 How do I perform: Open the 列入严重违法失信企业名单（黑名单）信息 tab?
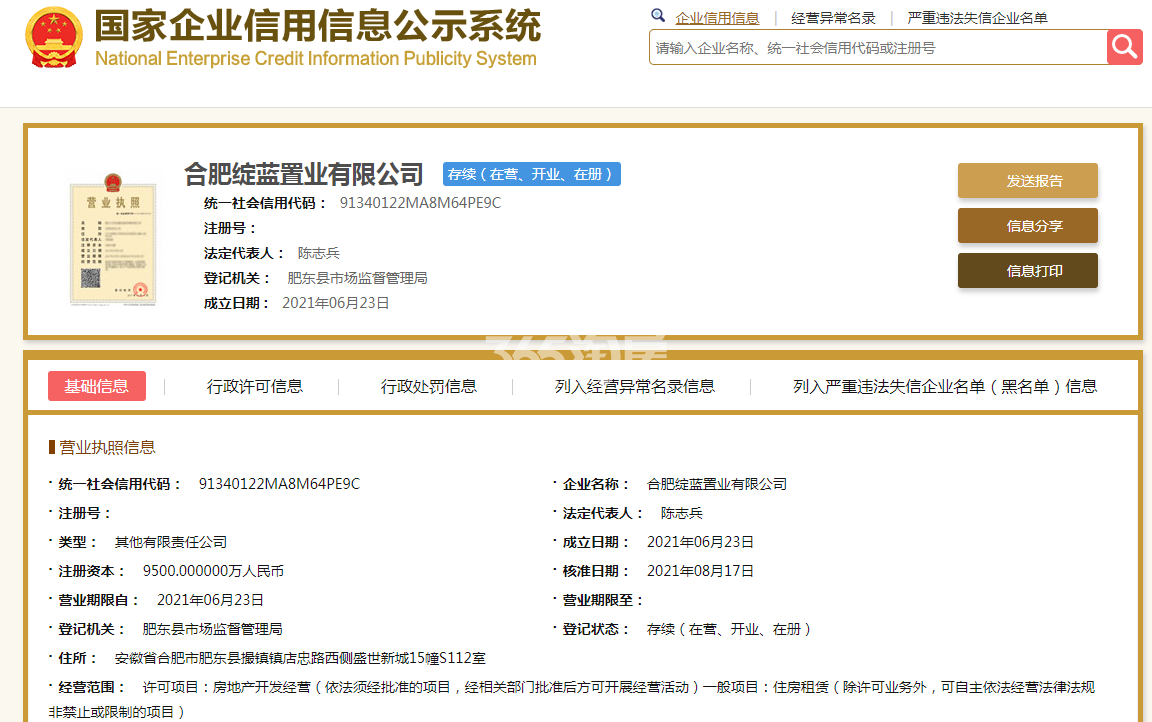click(x=945, y=386)
